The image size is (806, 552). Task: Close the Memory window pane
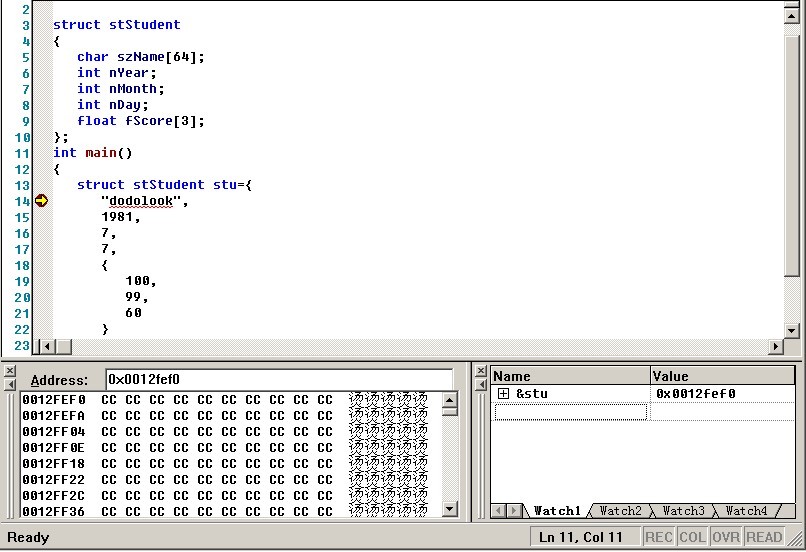(x=10, y=371)
